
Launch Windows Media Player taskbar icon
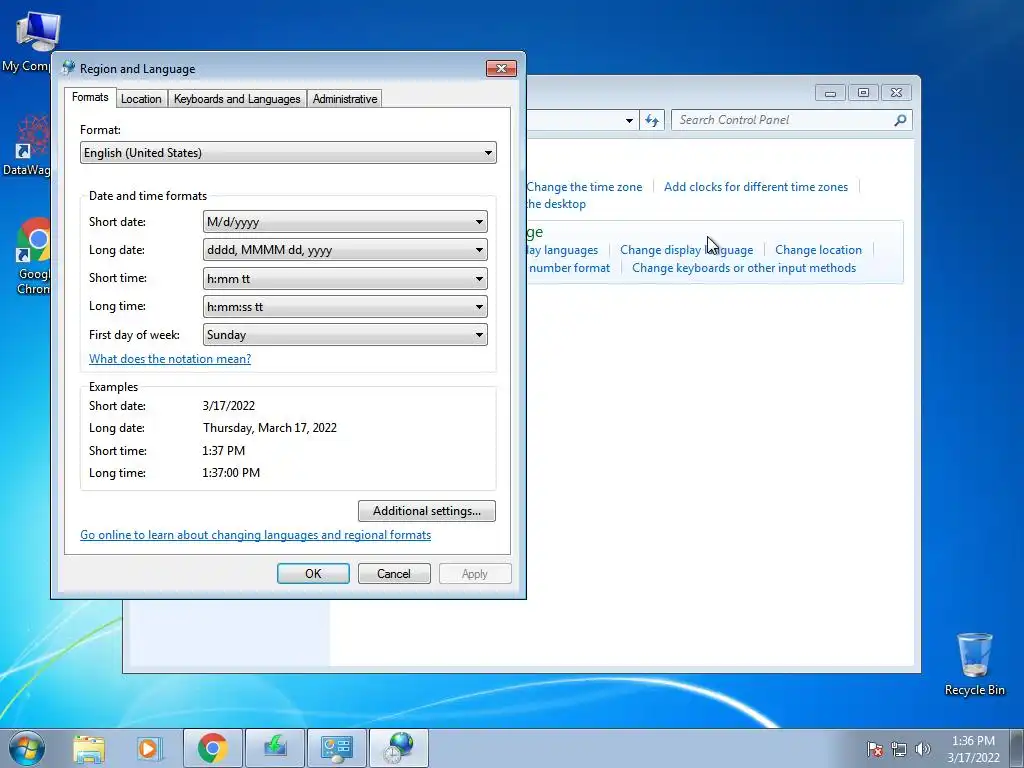click(150, 748)
